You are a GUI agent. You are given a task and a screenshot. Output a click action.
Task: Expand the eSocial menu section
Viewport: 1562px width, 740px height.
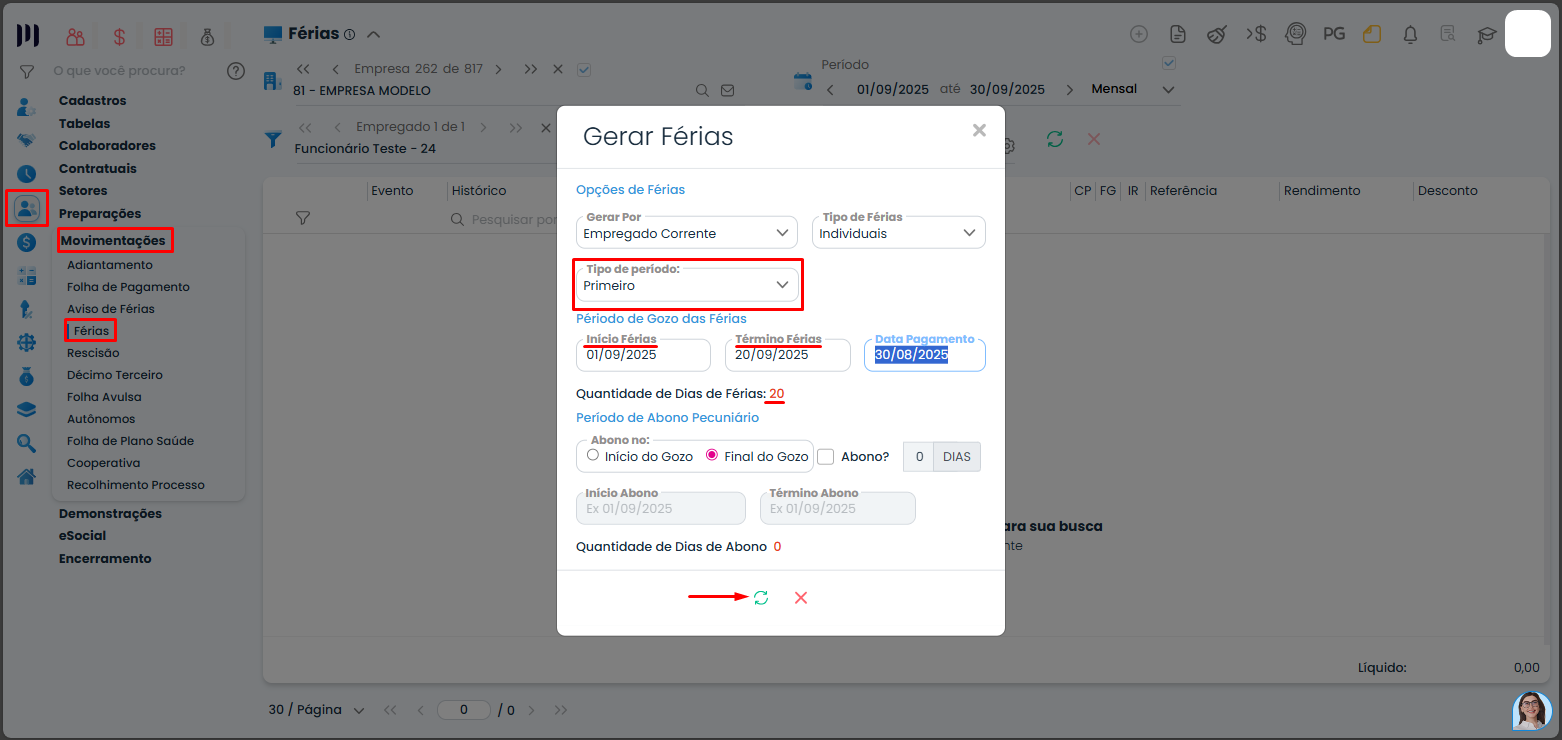82,535
